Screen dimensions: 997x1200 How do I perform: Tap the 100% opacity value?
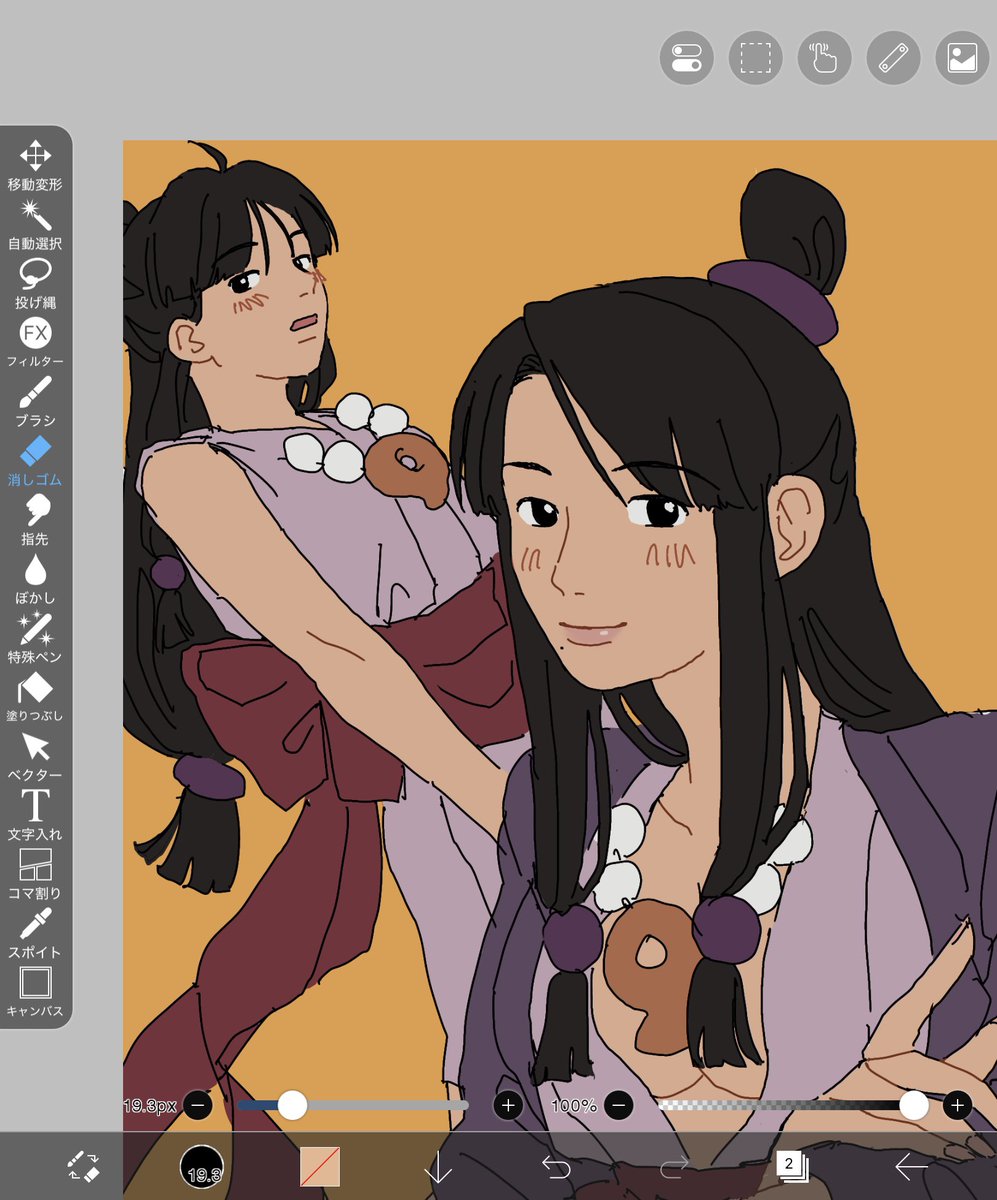574,1106
